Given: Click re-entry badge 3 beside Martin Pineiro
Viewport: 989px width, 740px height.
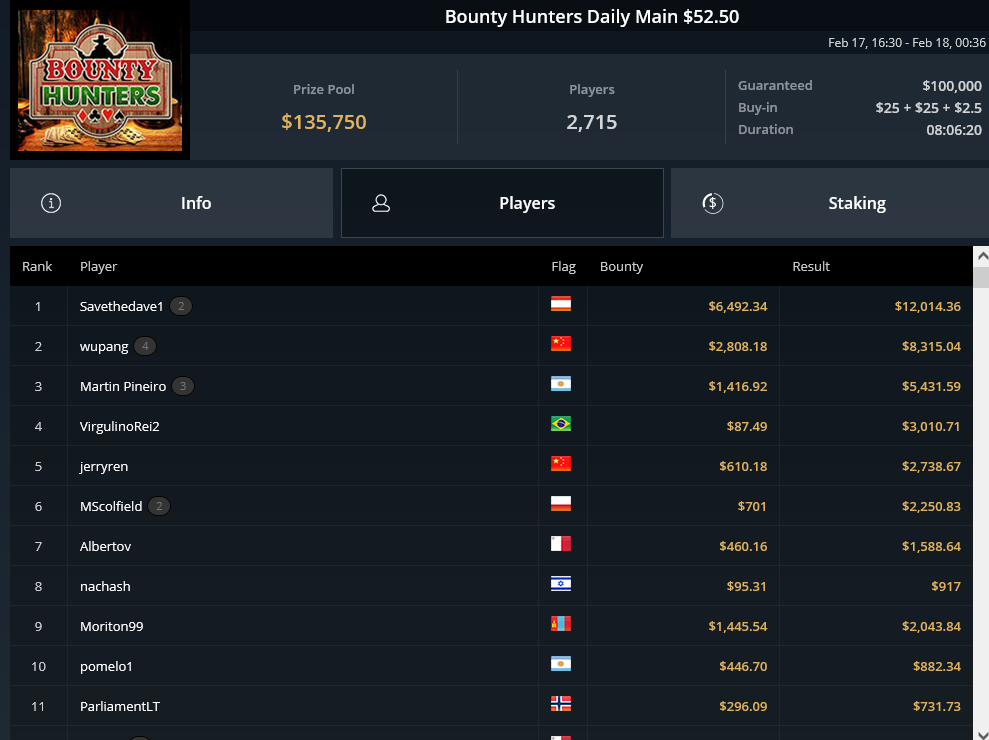Looking at the screenshot, I should 183,386.
